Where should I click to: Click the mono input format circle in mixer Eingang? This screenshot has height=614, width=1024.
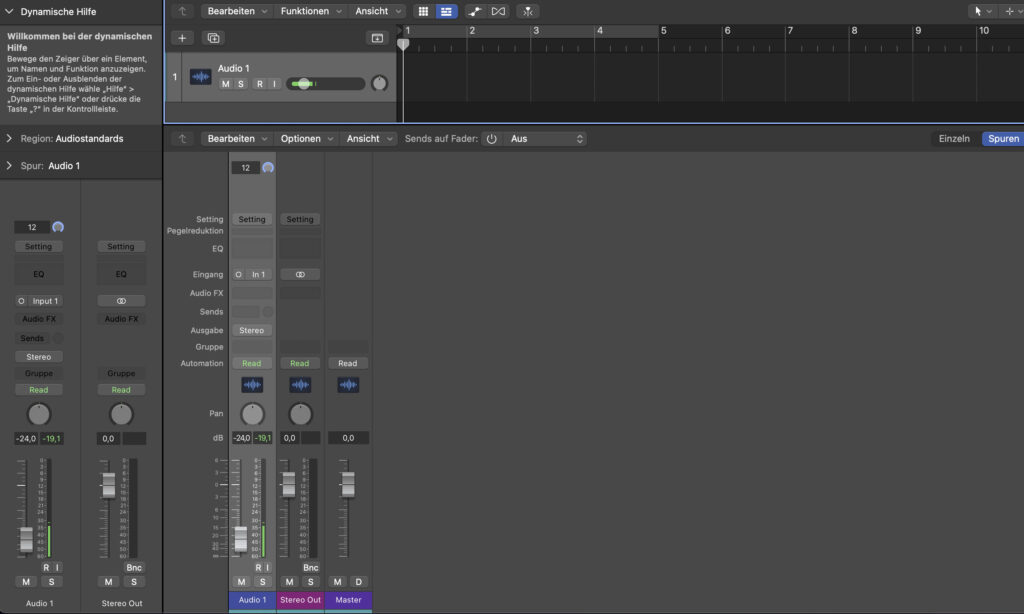(238, 274)
